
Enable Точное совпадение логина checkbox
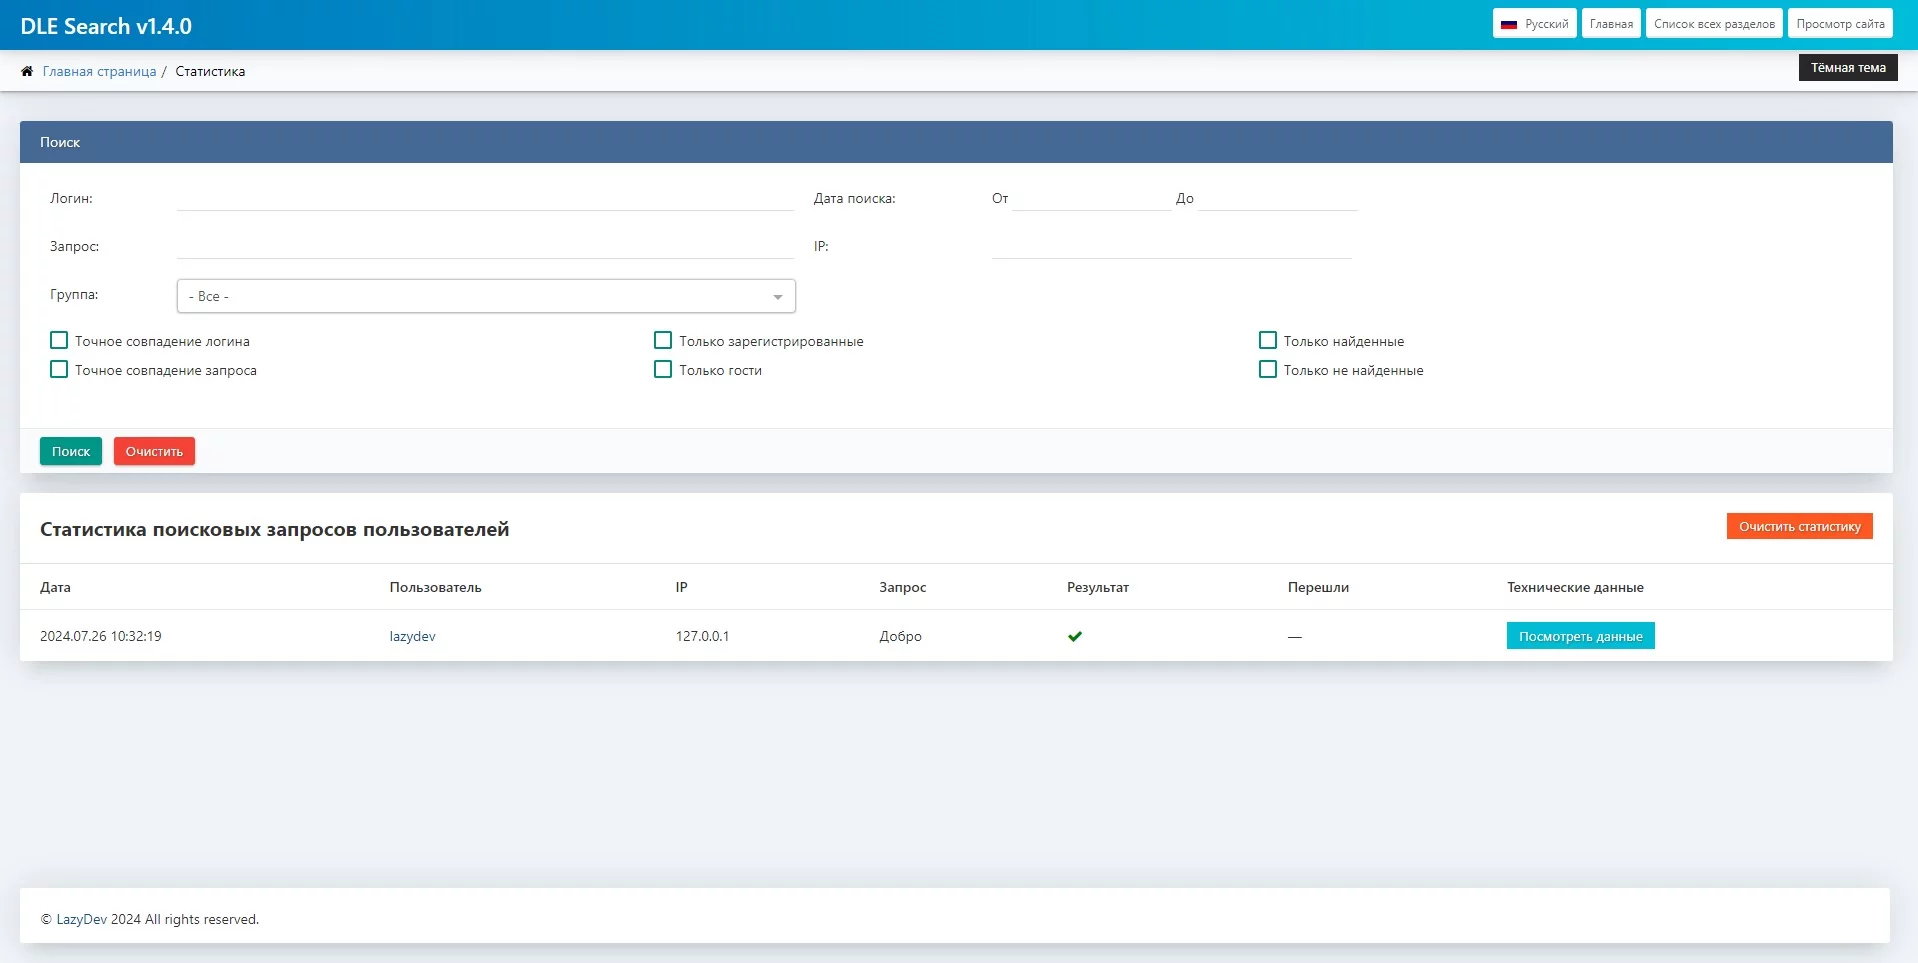(x=59, y=341)
